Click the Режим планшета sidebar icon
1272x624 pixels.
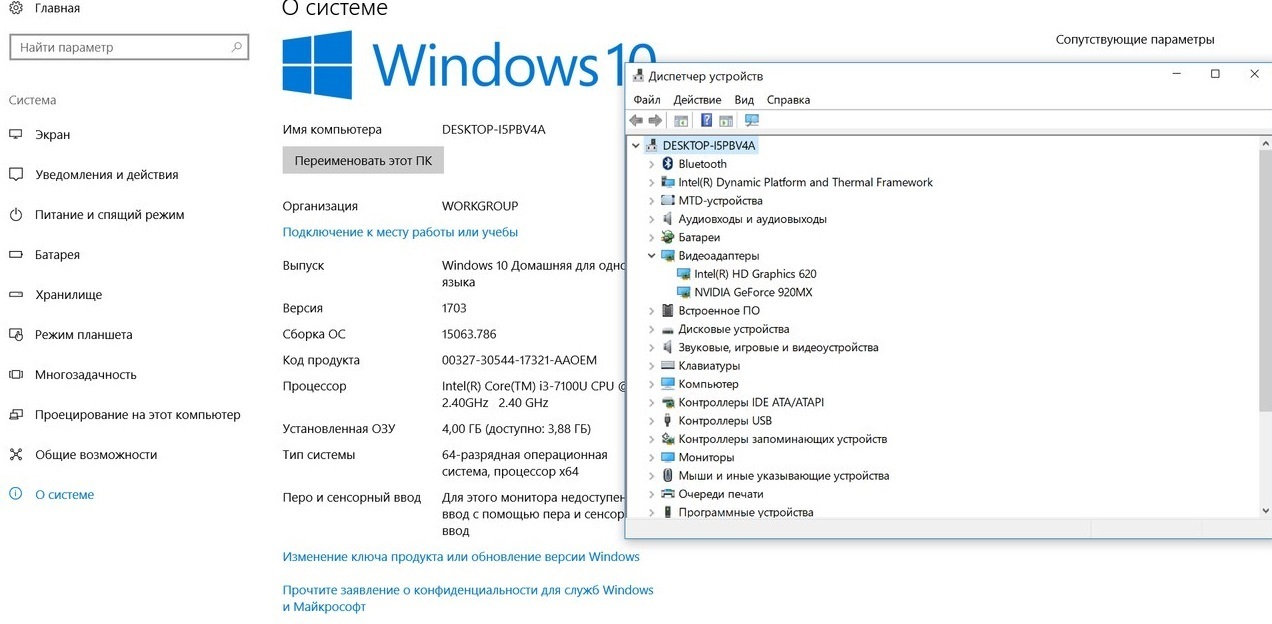coord(16,335)
